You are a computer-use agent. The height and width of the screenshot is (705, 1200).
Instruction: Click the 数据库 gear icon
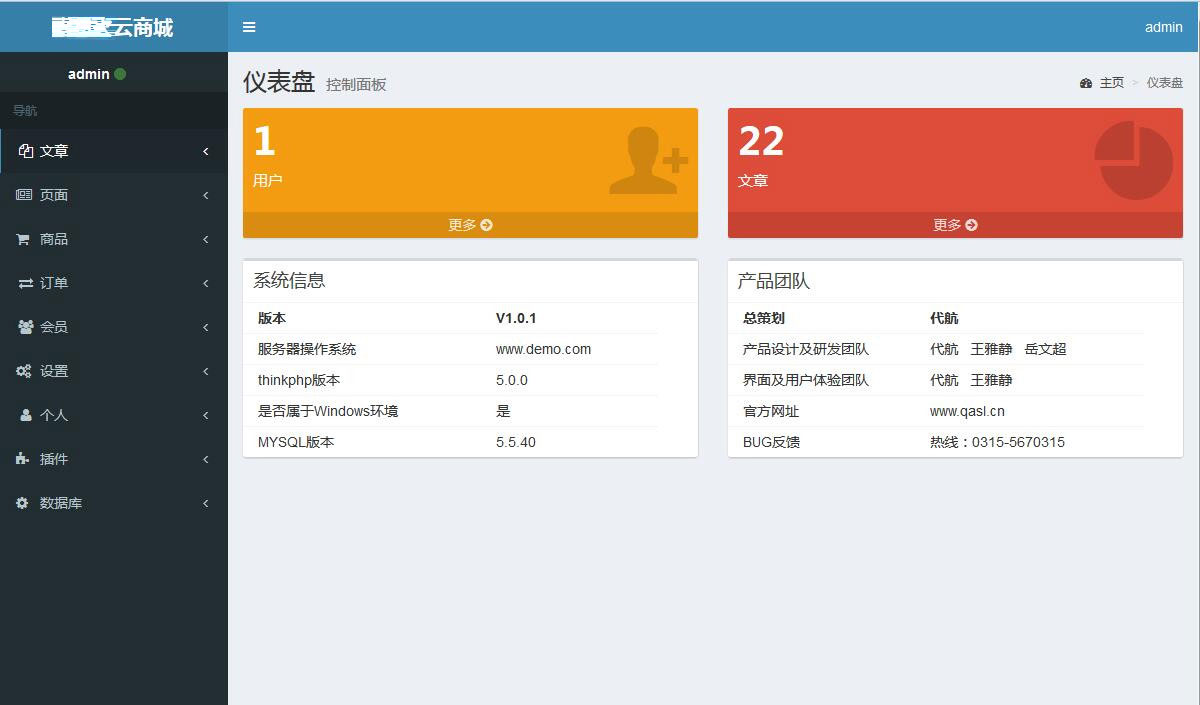(x=23, y=503)
